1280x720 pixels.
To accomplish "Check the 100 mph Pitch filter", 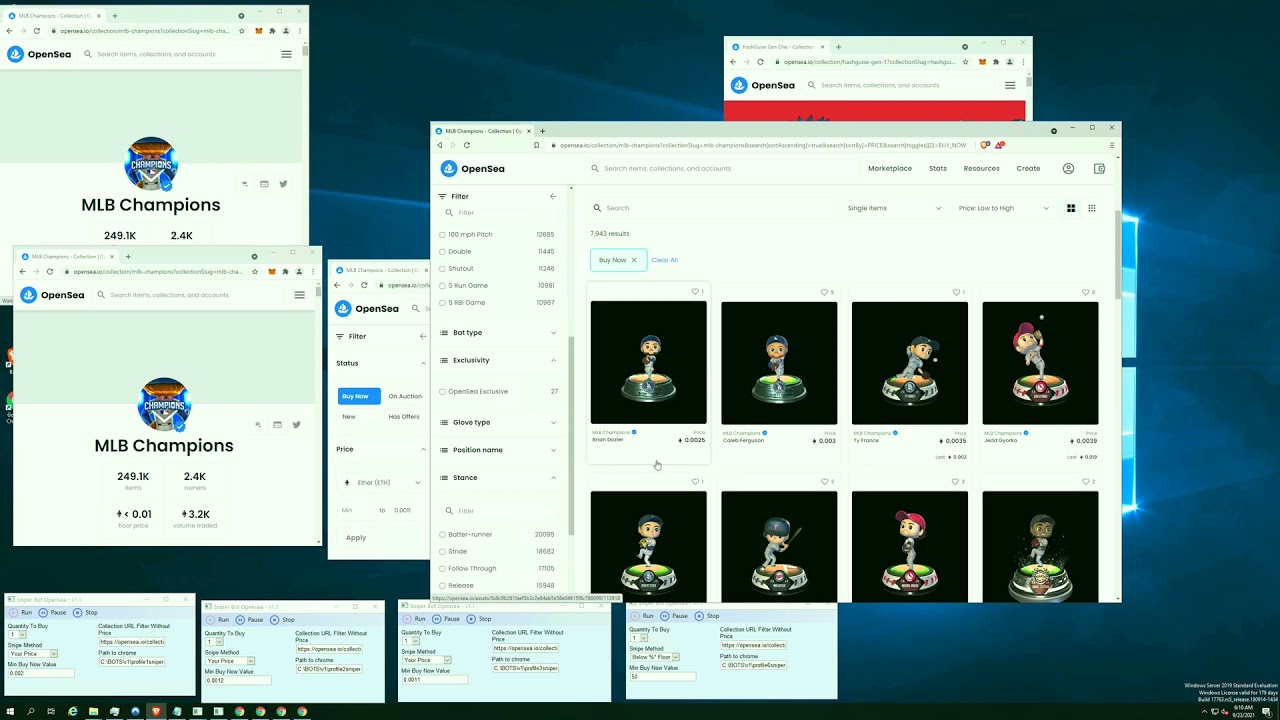I will (442, 235).
